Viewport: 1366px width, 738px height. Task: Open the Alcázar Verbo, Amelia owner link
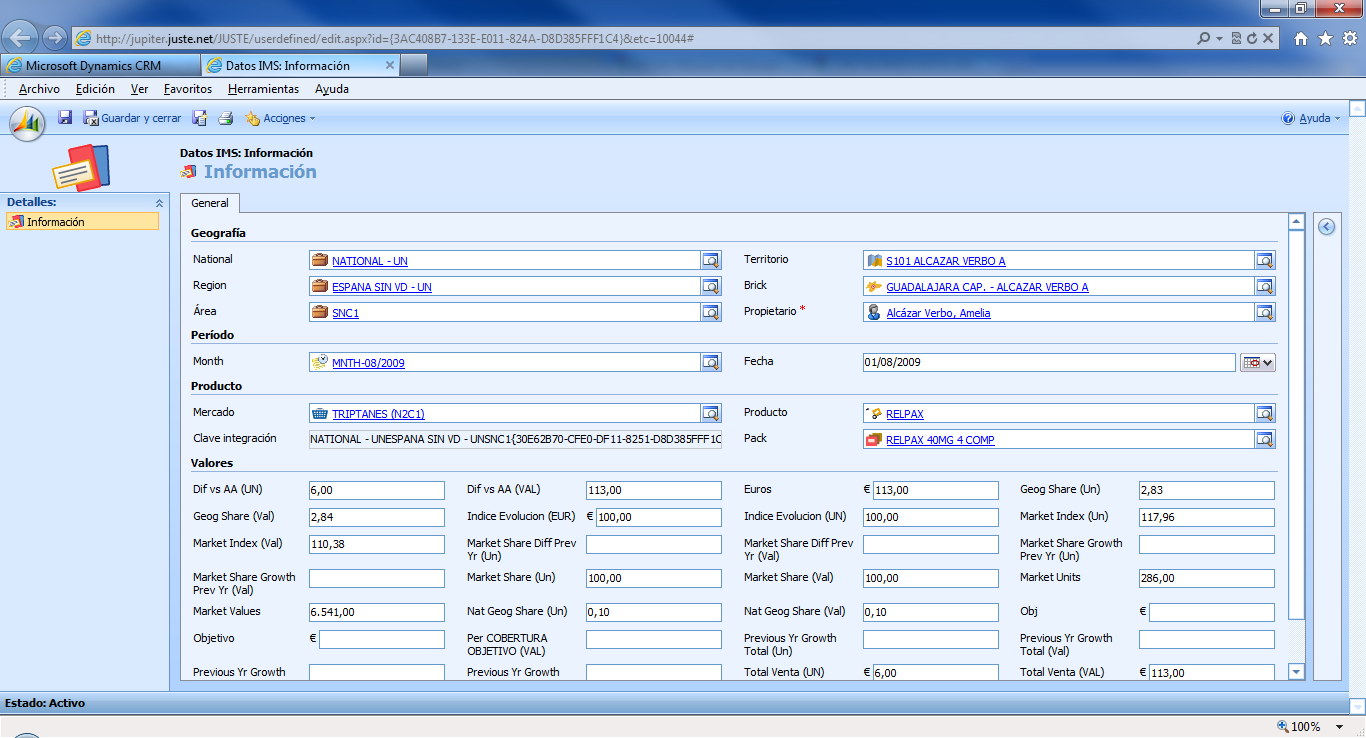[x=938, y=313]
